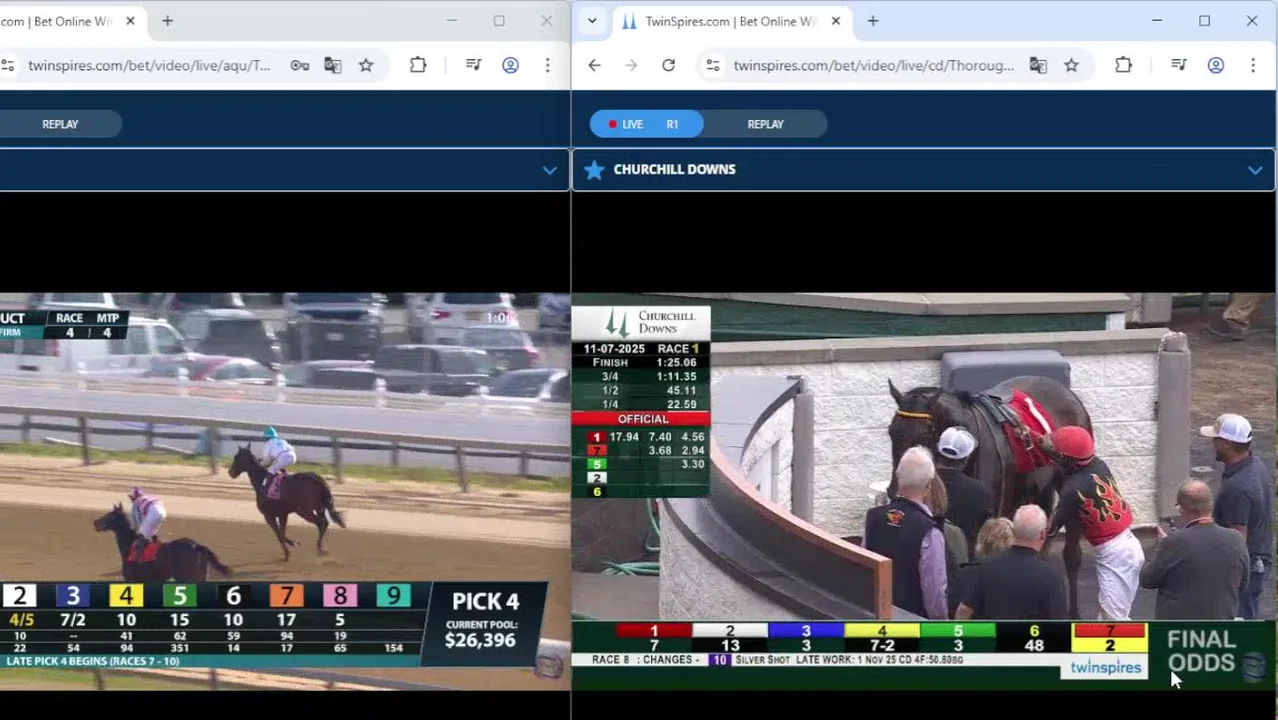Image resolution: width=1278 pixels, height=720 pixels.
Task: Click the REPLAY button in the left window
Action: (60, 124)
